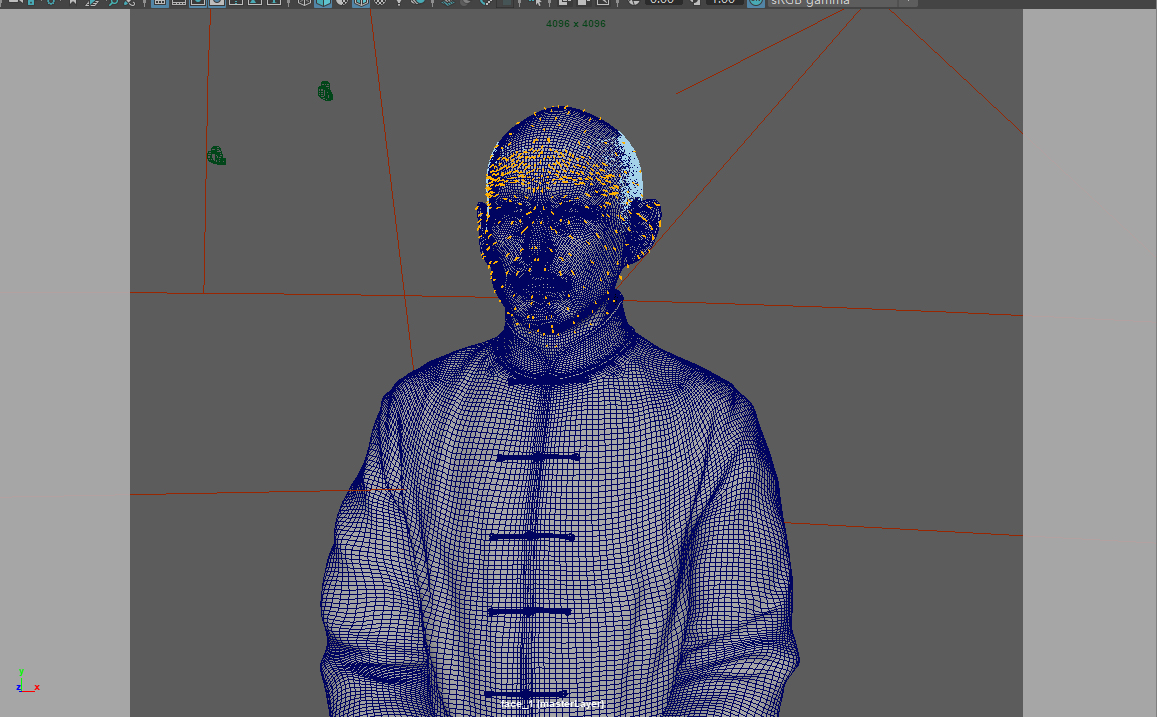This screenshot has width=1157, height=717.
Task: Toggle use default material icon
Action: tap(342, 2)
